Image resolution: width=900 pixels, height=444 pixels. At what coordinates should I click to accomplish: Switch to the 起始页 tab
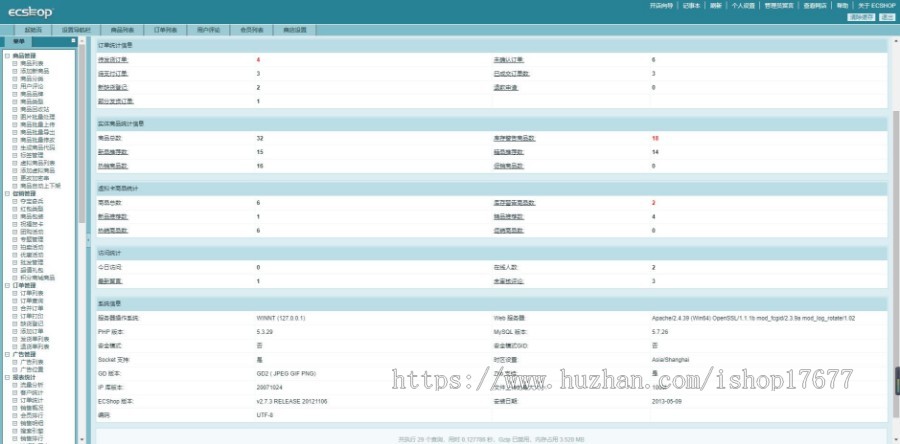point(33,30)
